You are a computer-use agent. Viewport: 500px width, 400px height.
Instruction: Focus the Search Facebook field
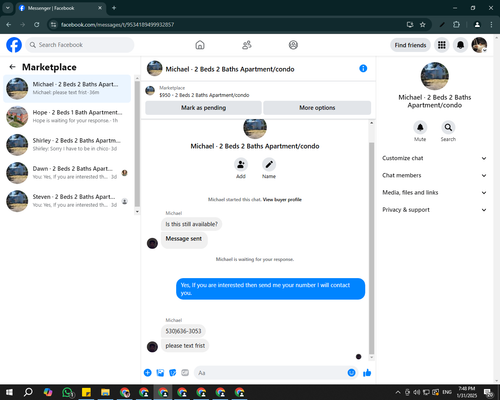tap(80, 45)
